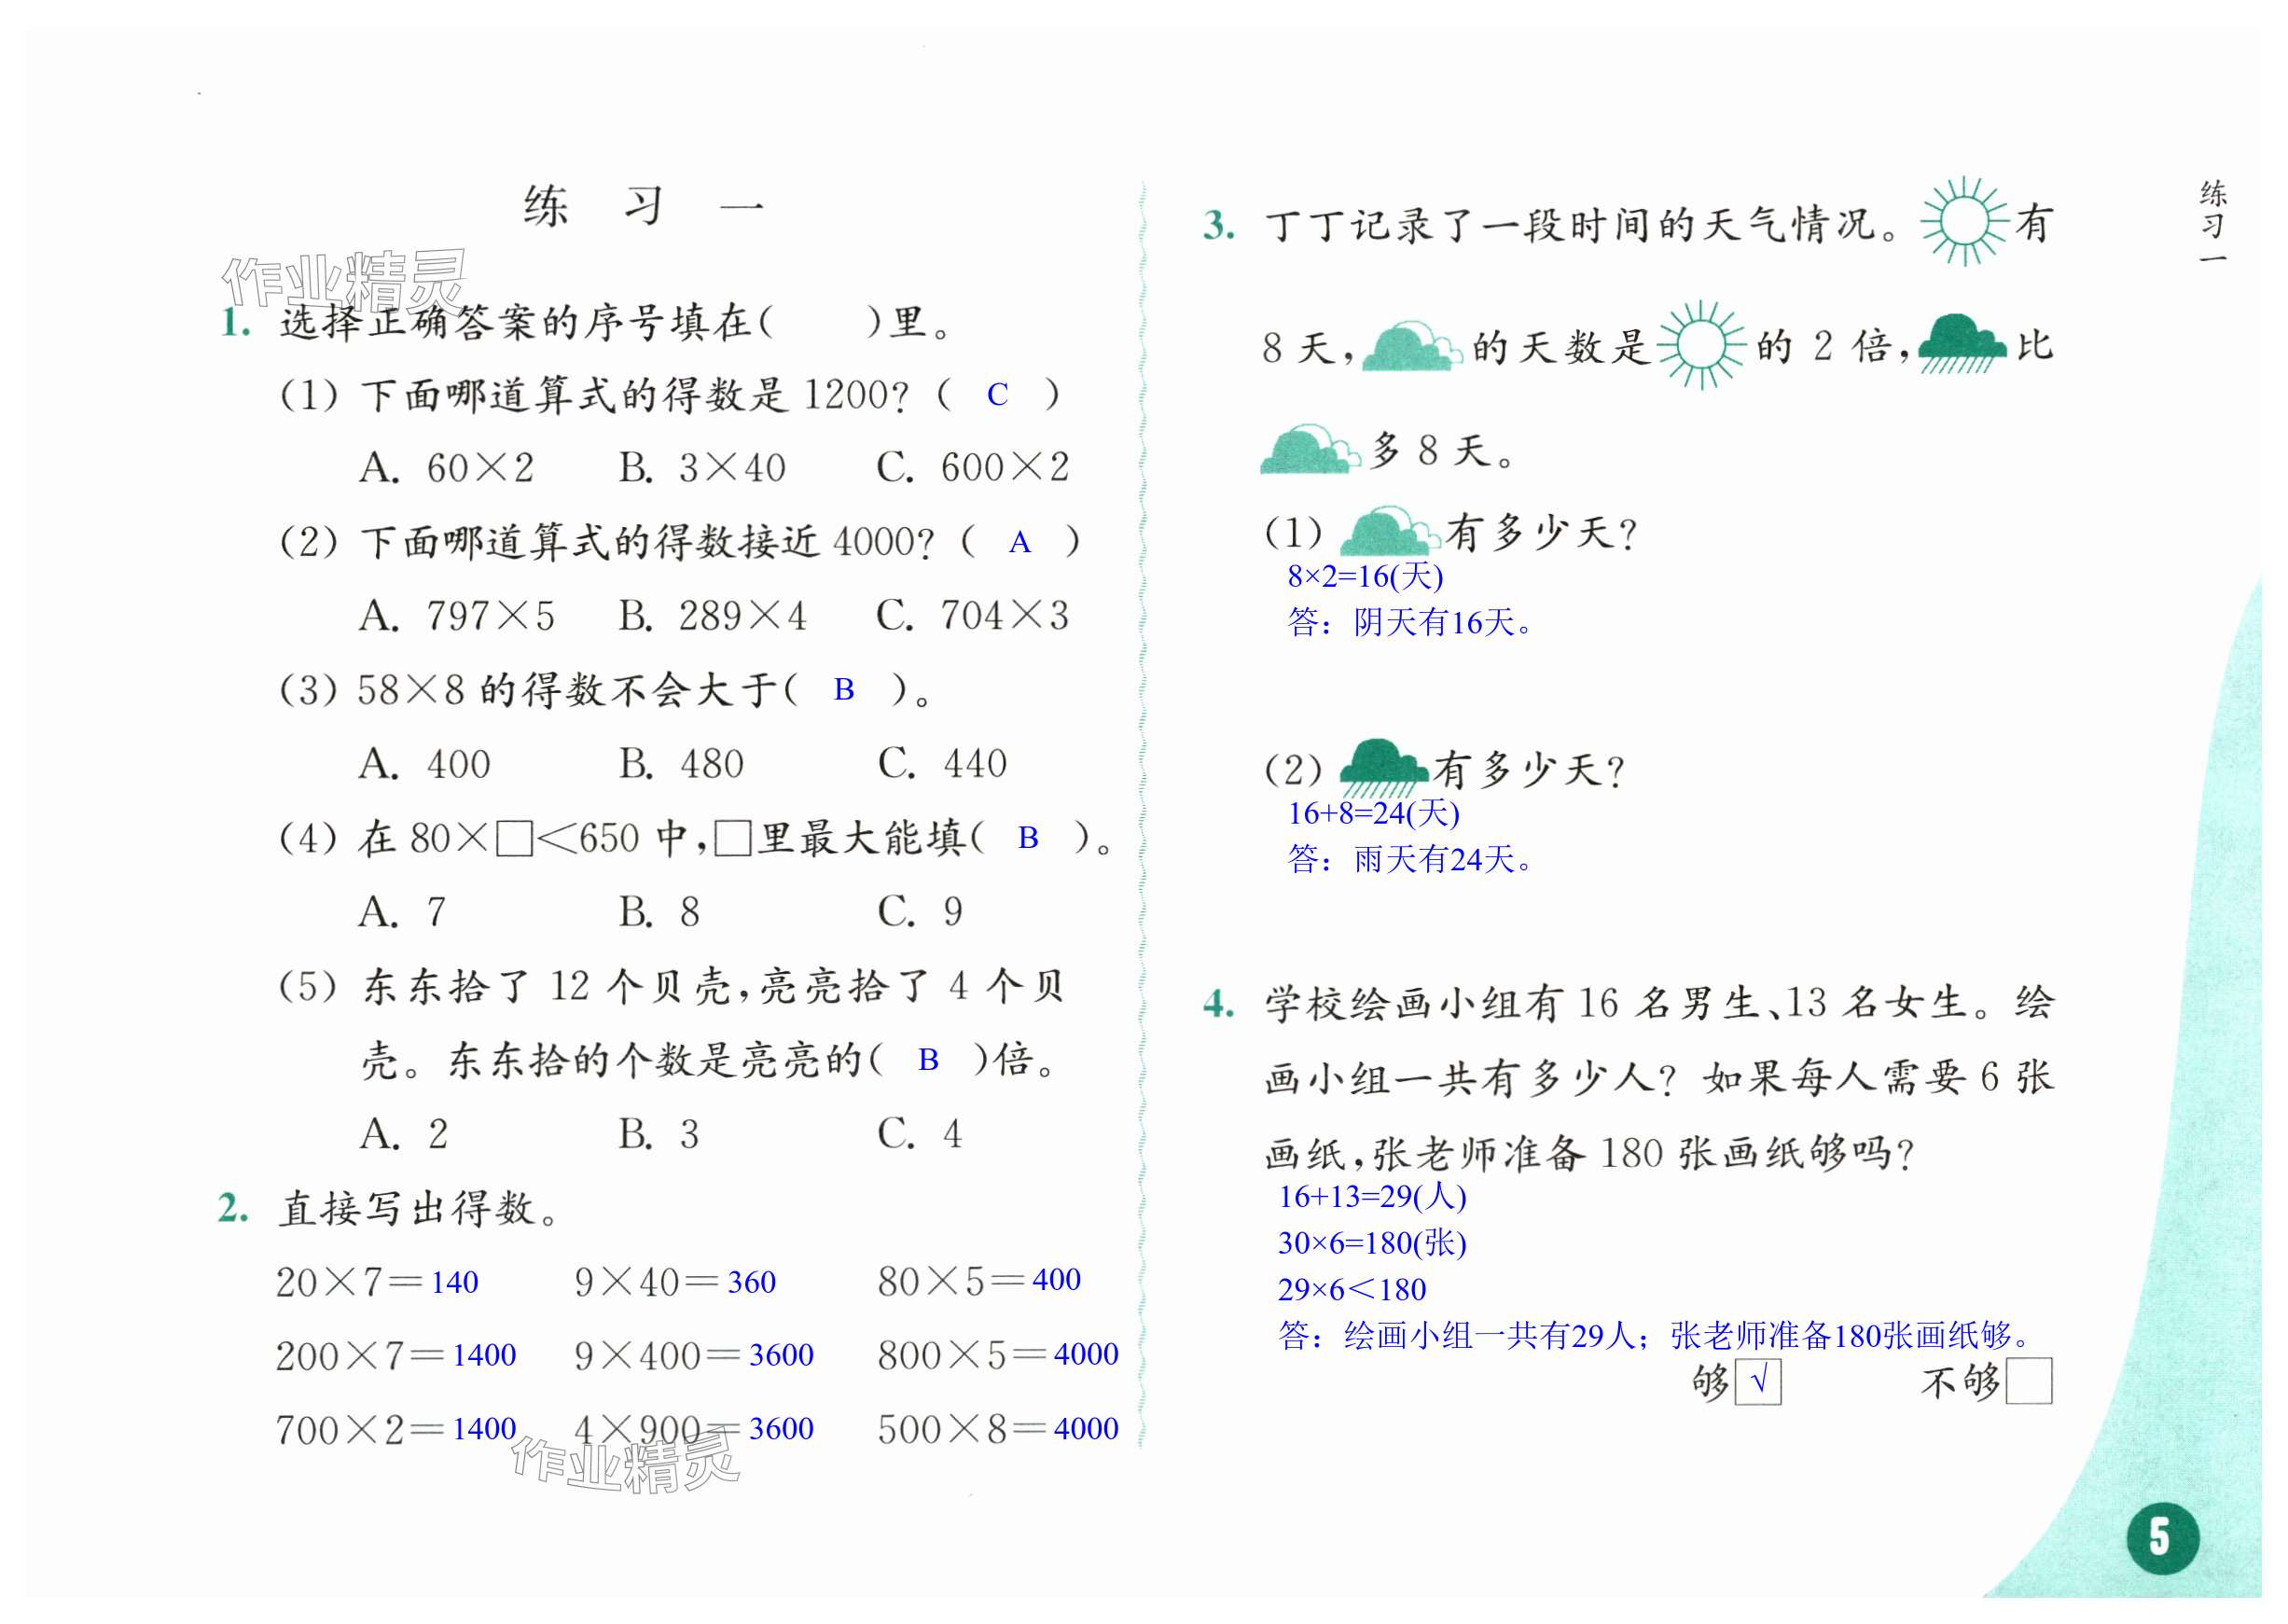Click the equation 30×6=180(张)
Image resolution: width=2288 pixels, height=1624 pixels.
tap(1372, 1244)
